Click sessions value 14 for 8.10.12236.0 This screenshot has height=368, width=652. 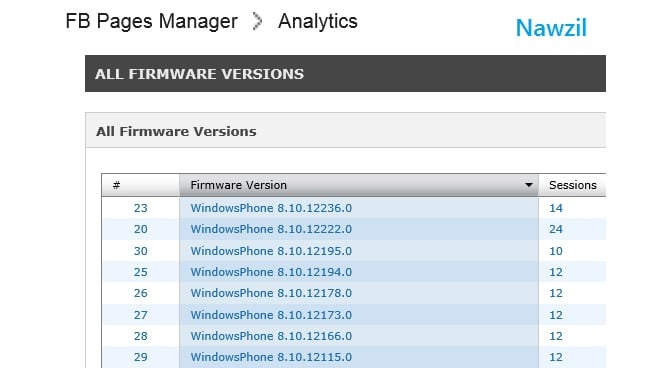(x=556, y=208)
